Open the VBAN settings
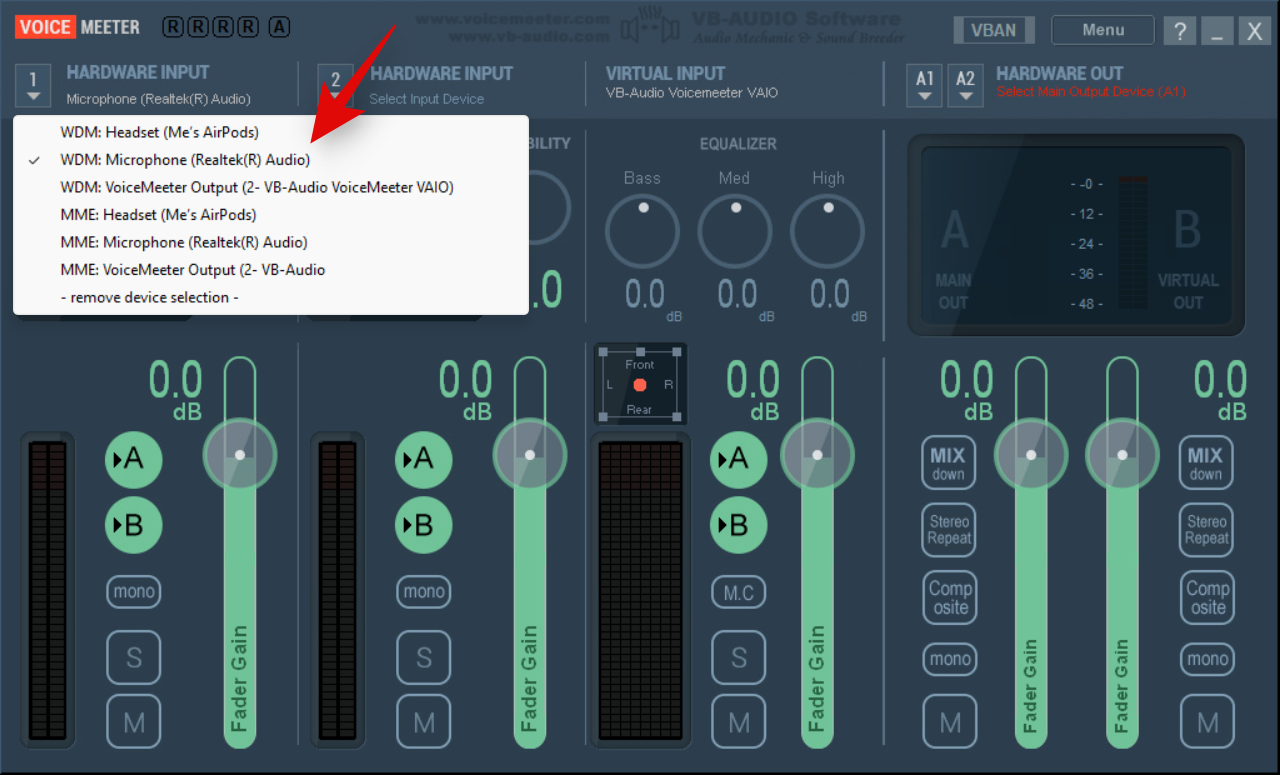The height and width of the screenshot is (775, 1280). (993, 30)
